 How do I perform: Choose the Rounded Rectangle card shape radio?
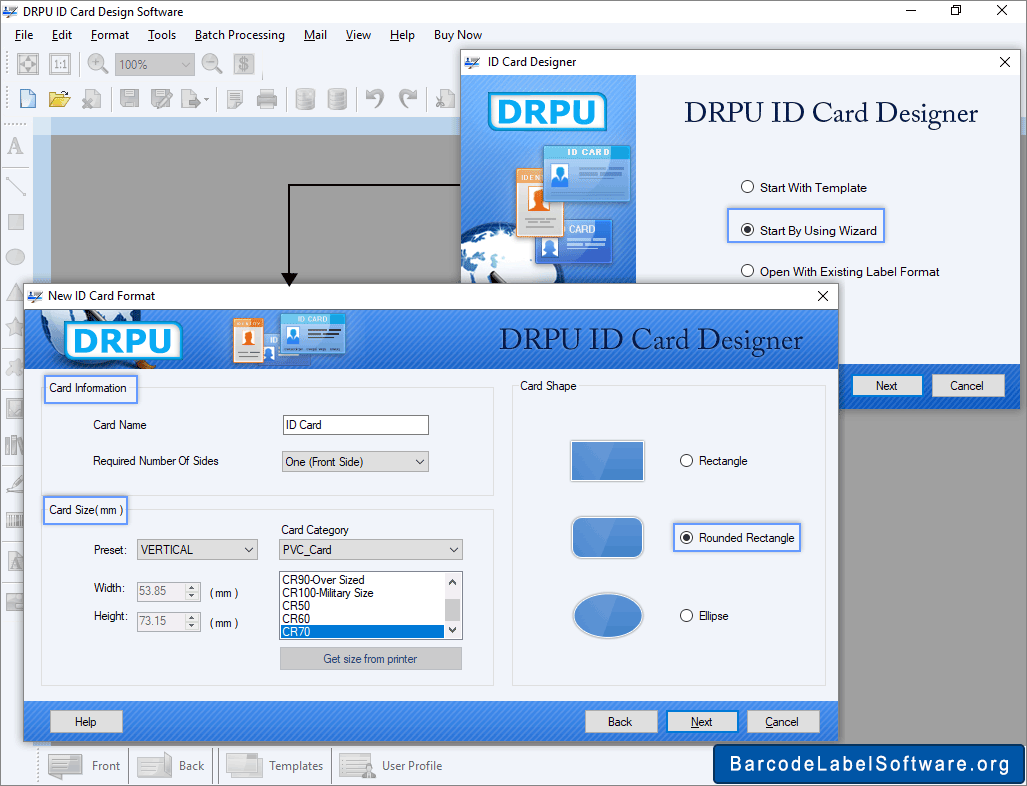686,537
